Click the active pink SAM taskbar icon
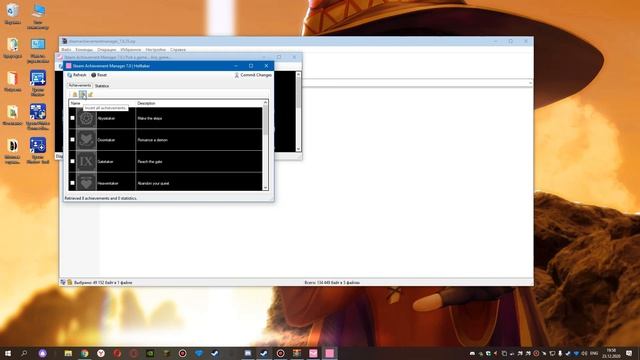Viewport: 640px width, 360px height. [x=329, y=353]
